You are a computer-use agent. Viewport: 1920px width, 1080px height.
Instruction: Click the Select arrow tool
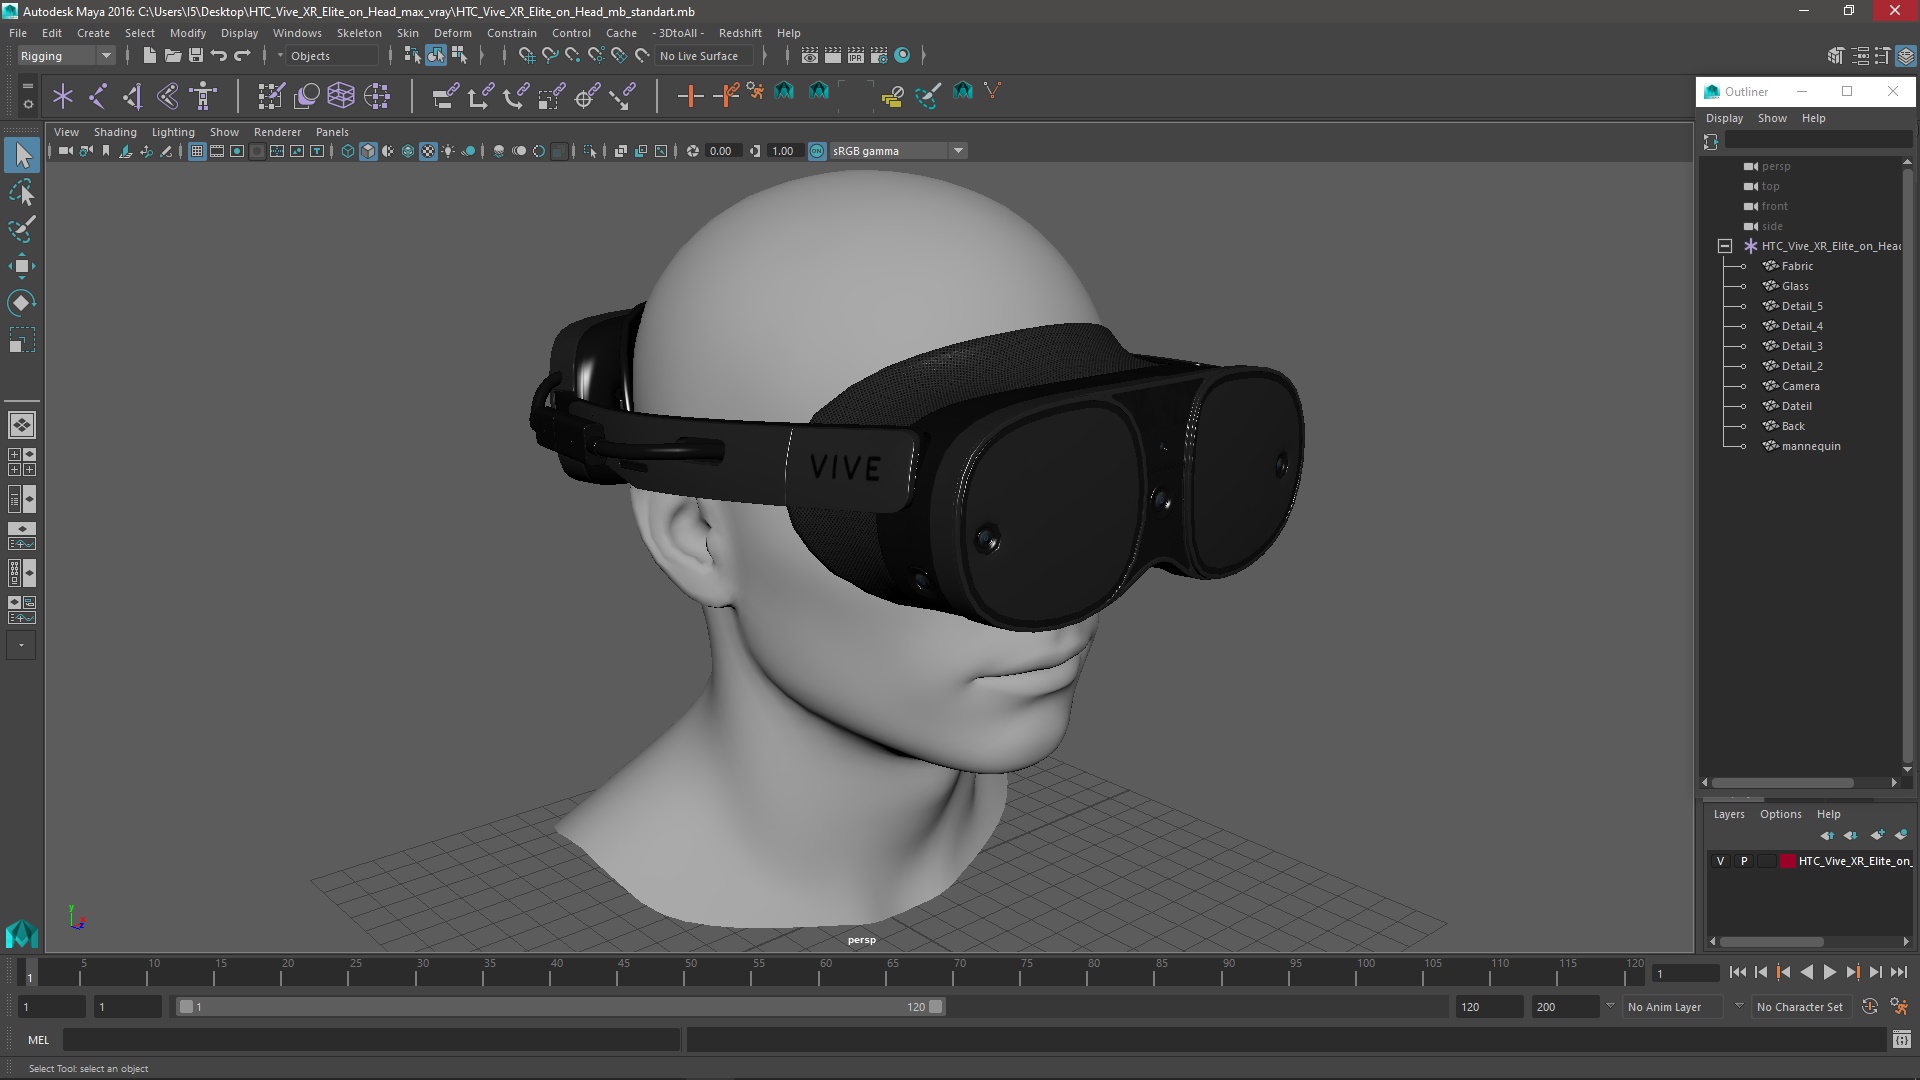pyautogui.click(x=22, y=155)
